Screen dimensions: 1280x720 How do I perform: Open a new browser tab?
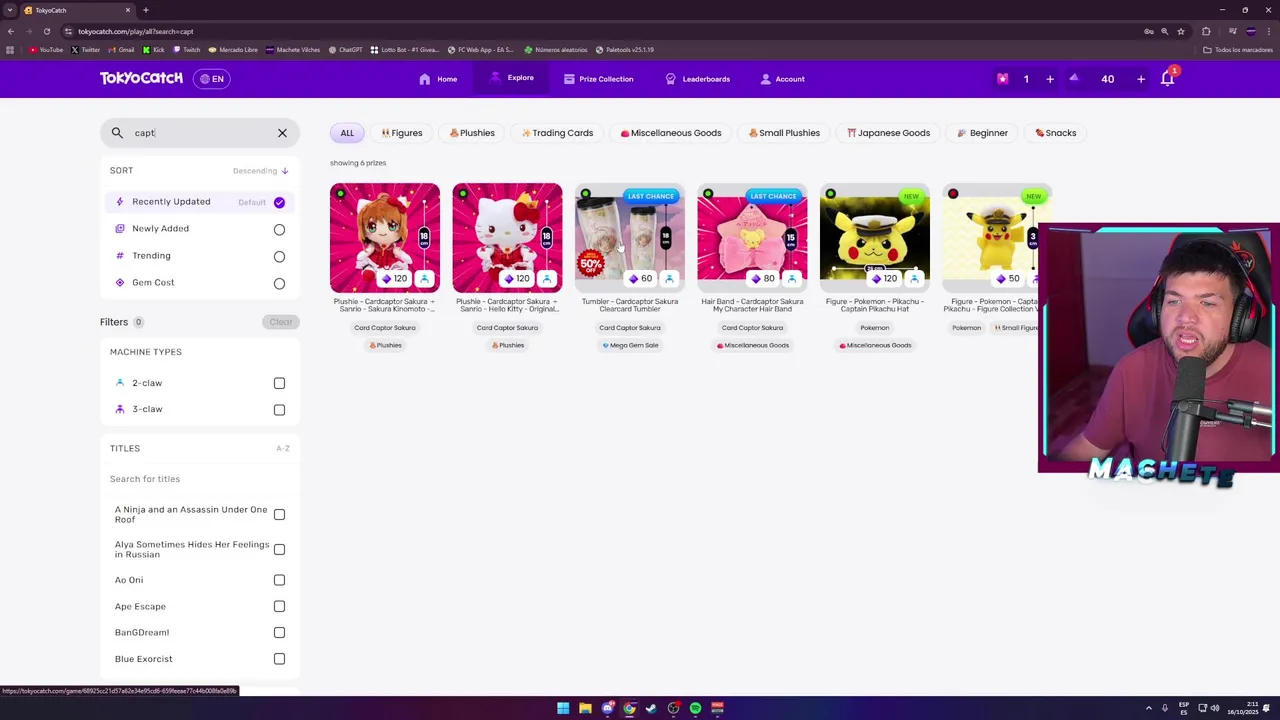(146, 10)
